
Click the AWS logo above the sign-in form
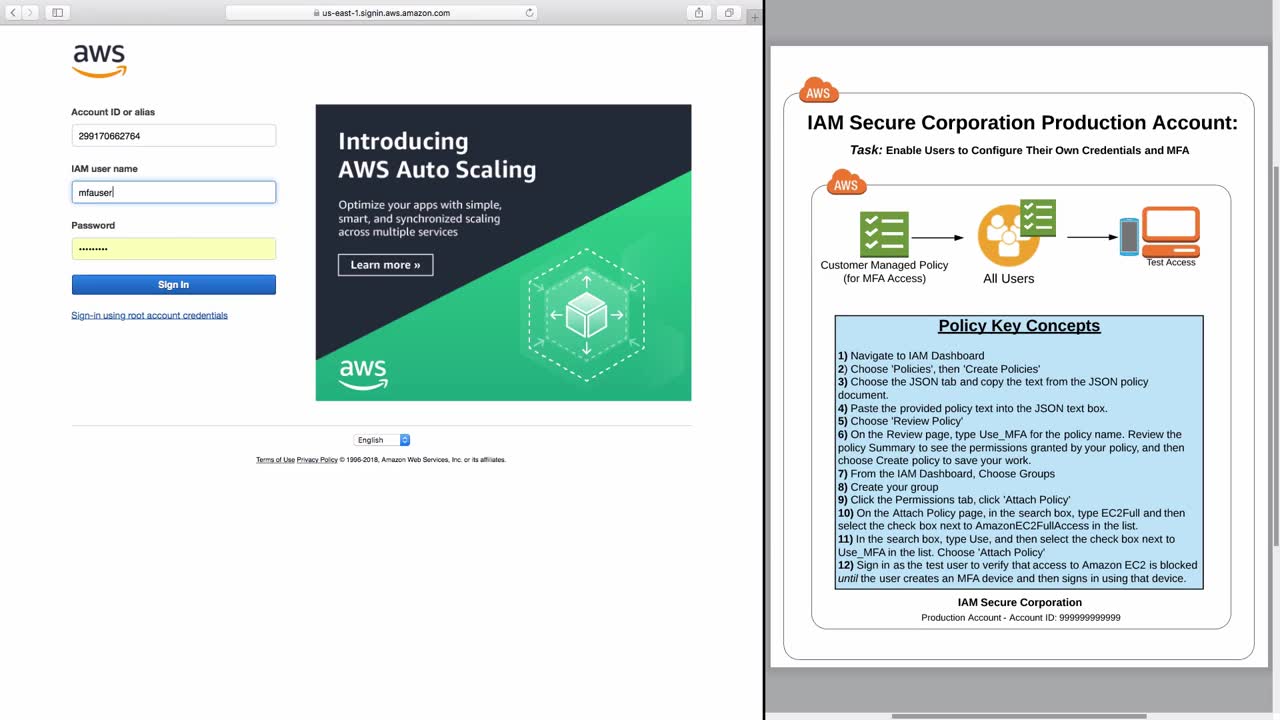99,61
